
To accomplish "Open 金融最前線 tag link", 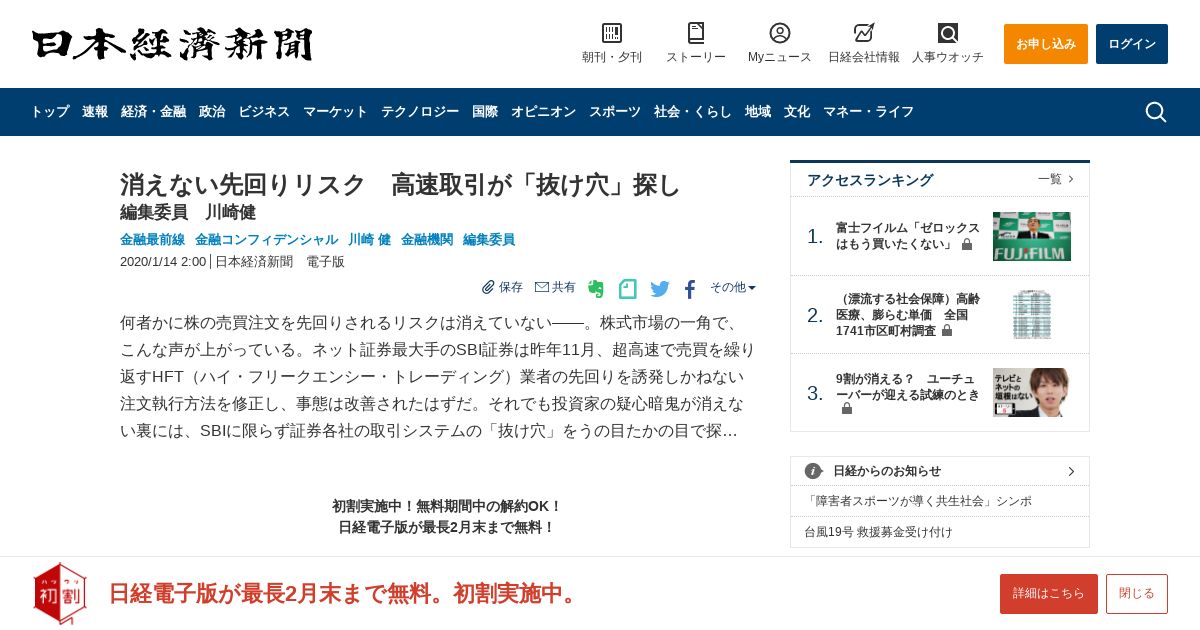I will 152,240.
